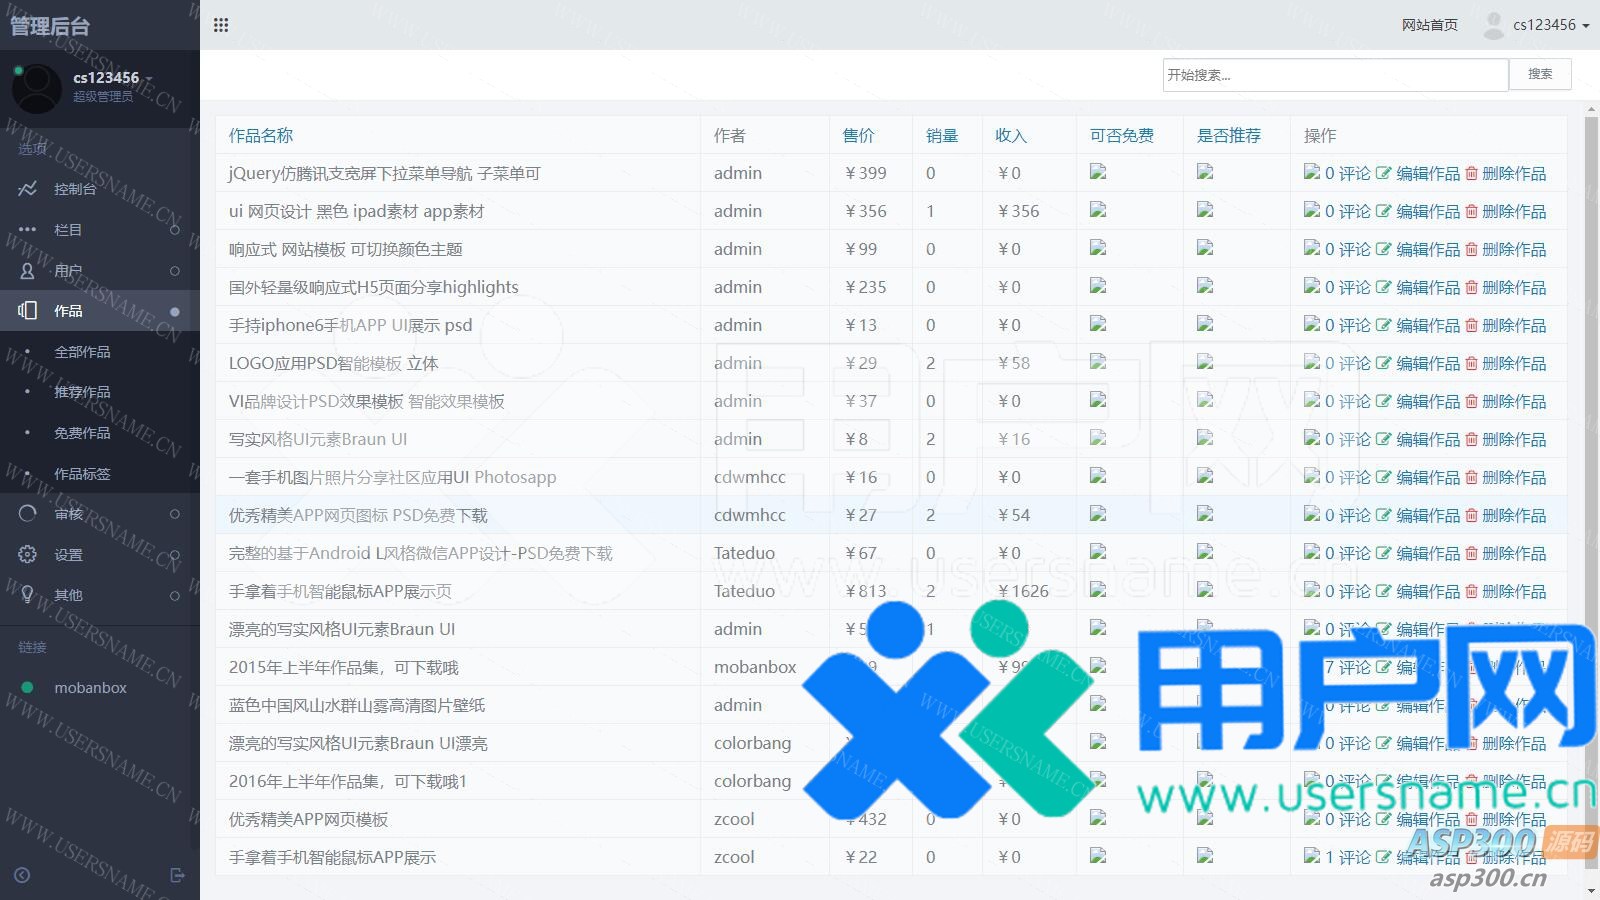This screenshot has height=900, width=1600.
Task: Click the user avatar in the top bar
Action: pyautogui.click(x=1494, y=25)
